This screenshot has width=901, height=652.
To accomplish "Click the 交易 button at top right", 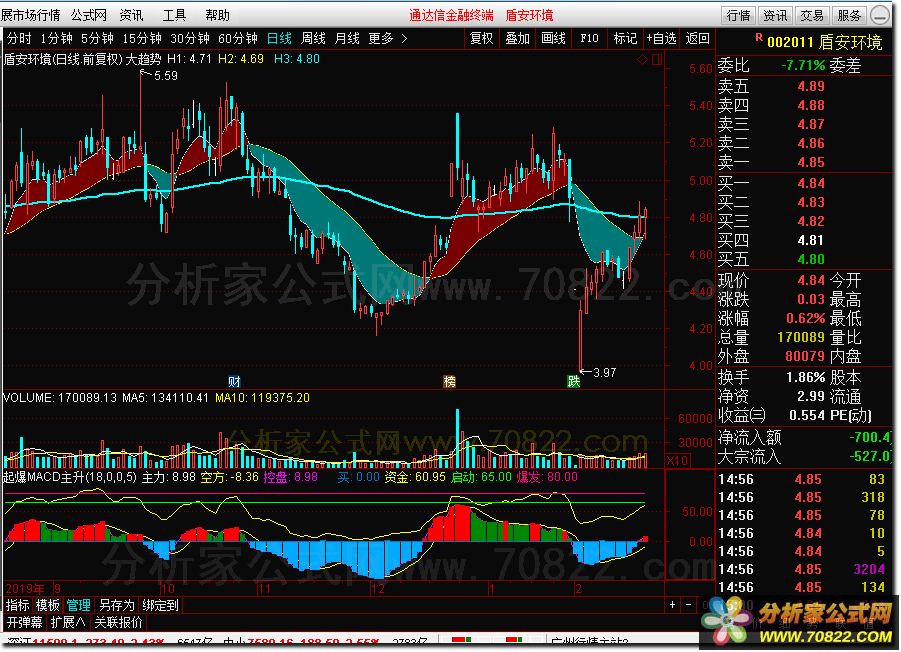I will 811,15.
